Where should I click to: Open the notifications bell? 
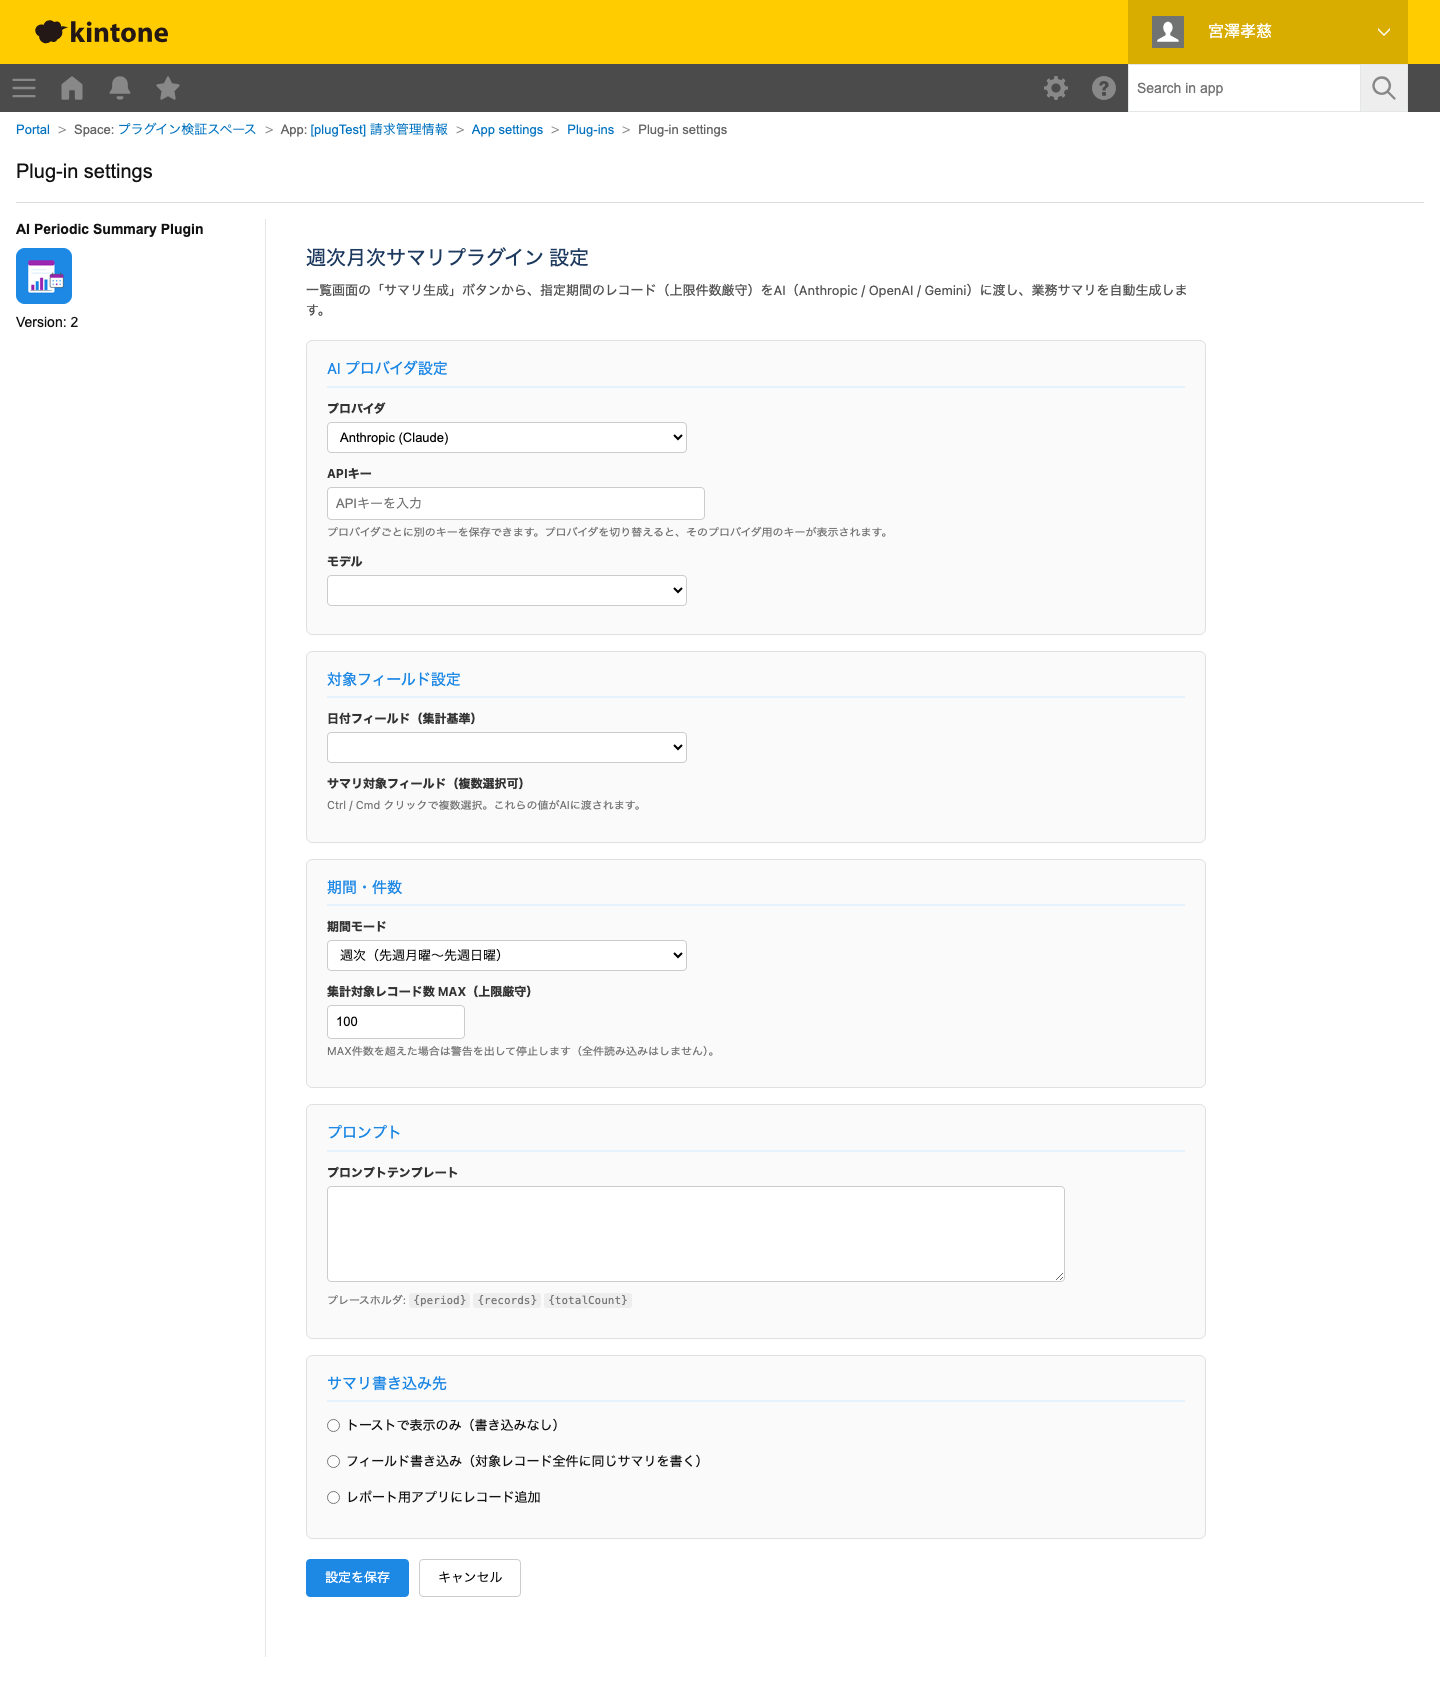tap(120, 88)
